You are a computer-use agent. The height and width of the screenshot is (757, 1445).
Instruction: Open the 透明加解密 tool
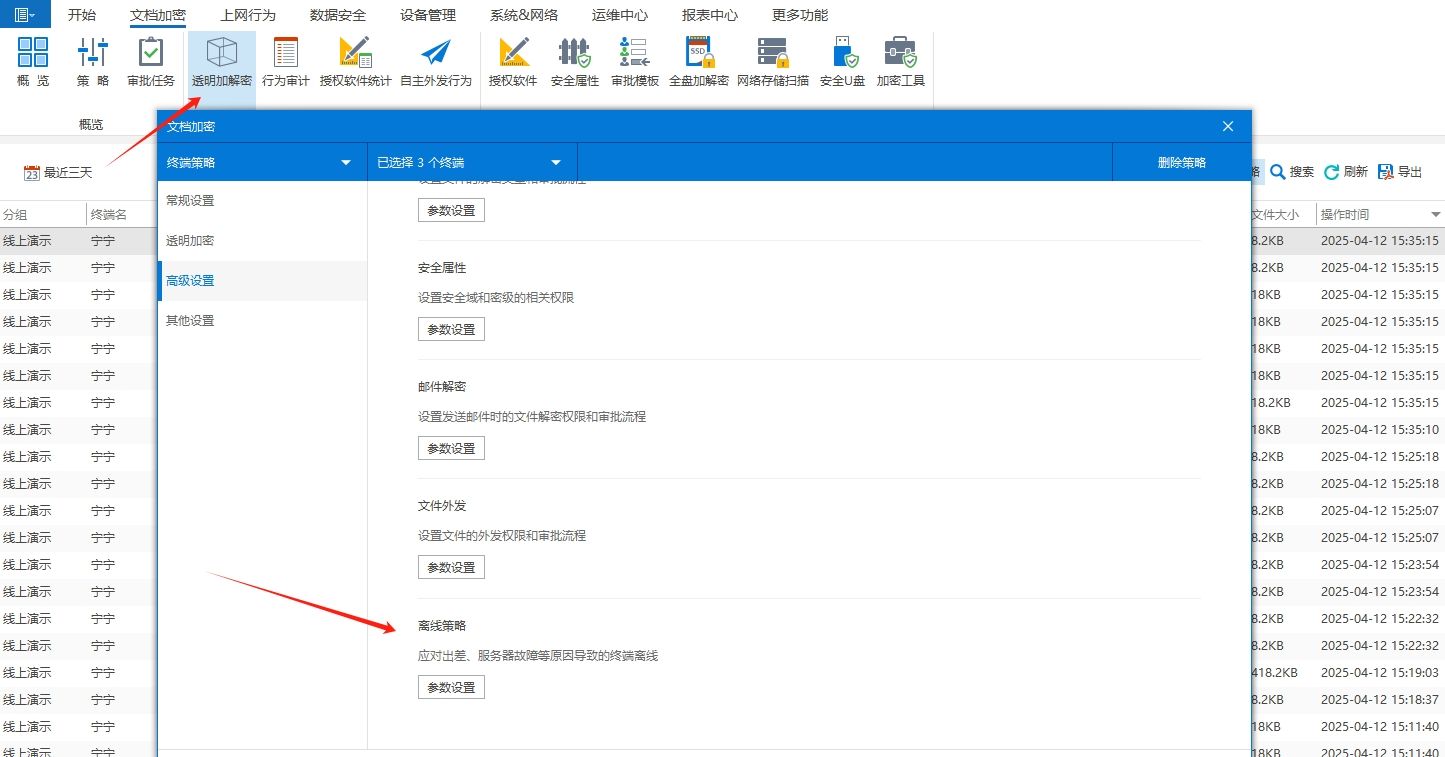click(x=220, y=62)
